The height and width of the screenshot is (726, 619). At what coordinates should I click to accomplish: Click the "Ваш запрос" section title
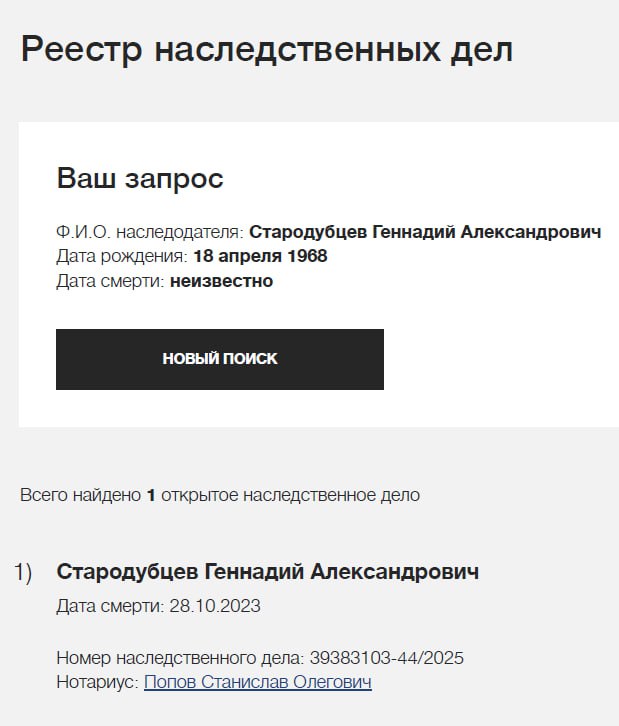(140, 179)
